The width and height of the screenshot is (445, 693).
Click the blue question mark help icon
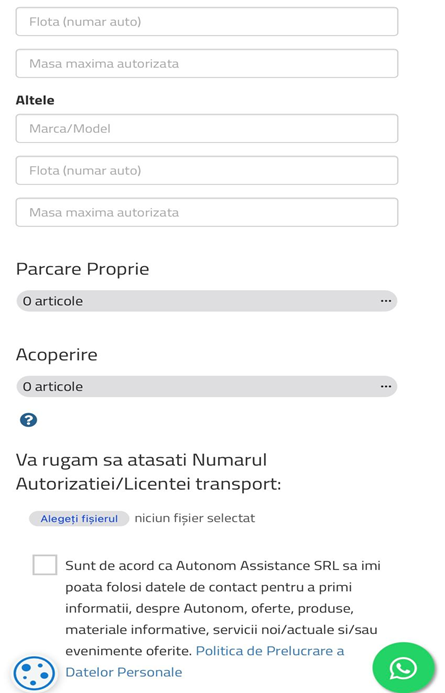click(28, 420)
